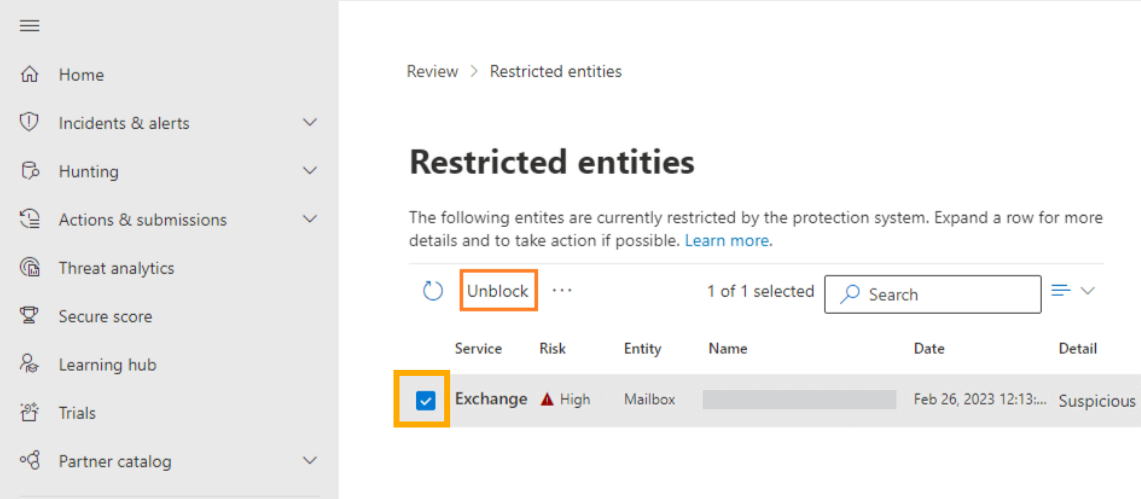This screenshot has width=1141, height=499.
Task: Open the view options dropdown arrow
Action: coord(1088,291)
